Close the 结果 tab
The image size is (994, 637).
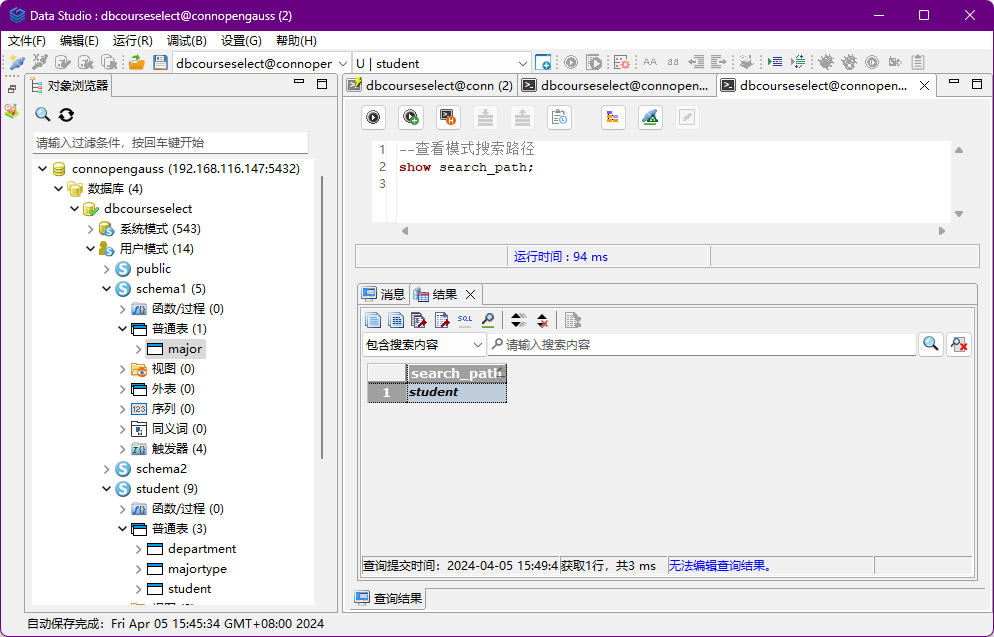click(470, 294)
